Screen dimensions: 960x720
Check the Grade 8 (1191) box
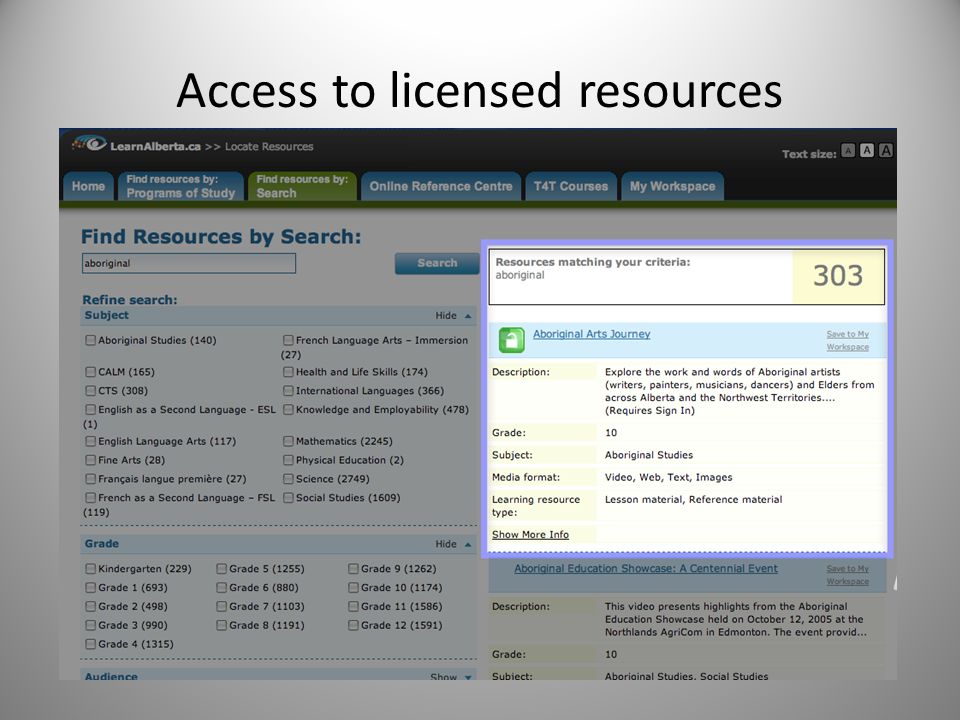pyautogui.click(x=221, y=625)
